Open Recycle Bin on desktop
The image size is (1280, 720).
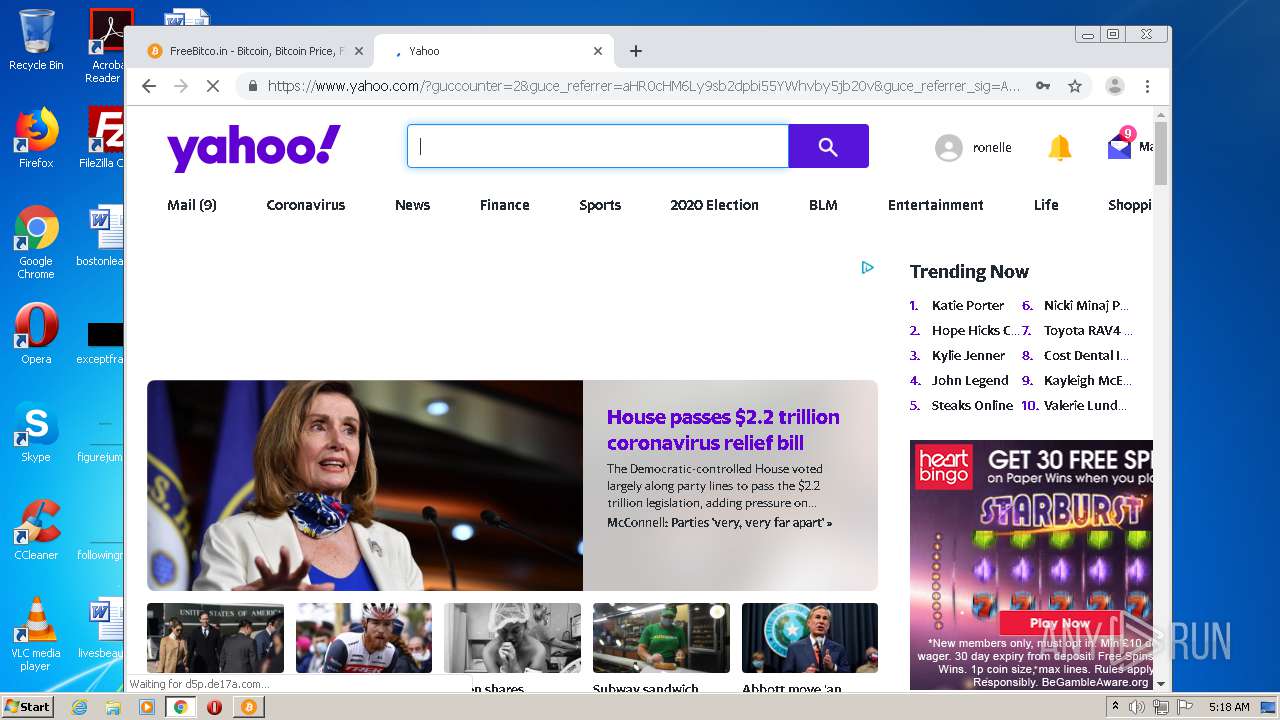[x=36, y=40]
